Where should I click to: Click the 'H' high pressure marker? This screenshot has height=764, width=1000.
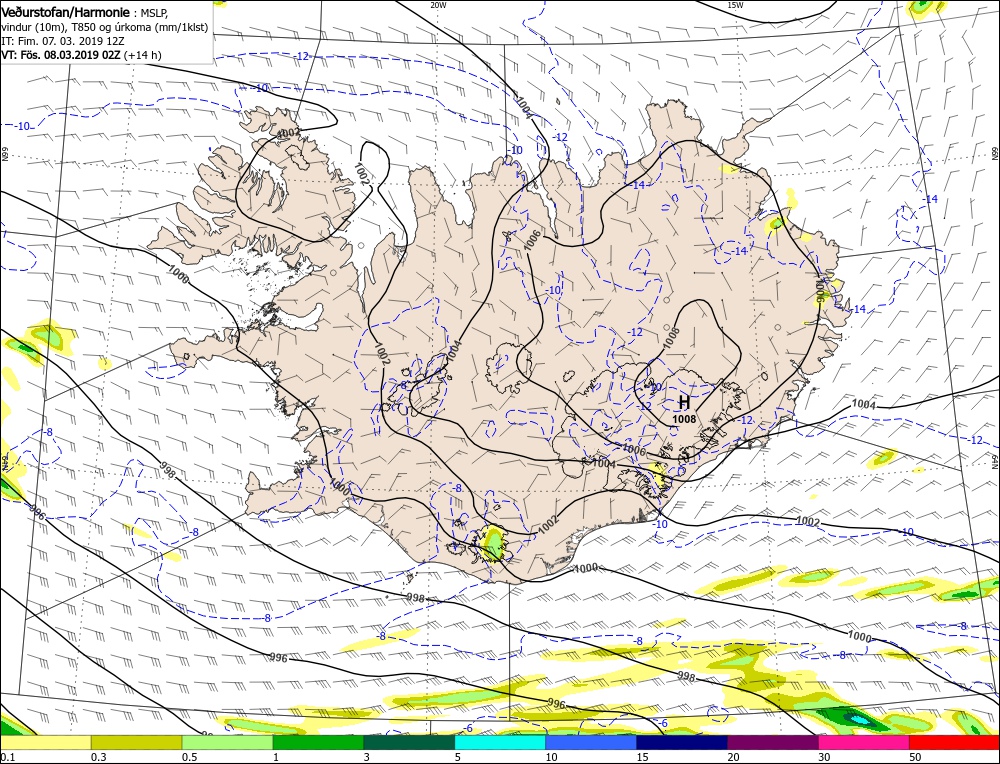(x=684, y=402)
